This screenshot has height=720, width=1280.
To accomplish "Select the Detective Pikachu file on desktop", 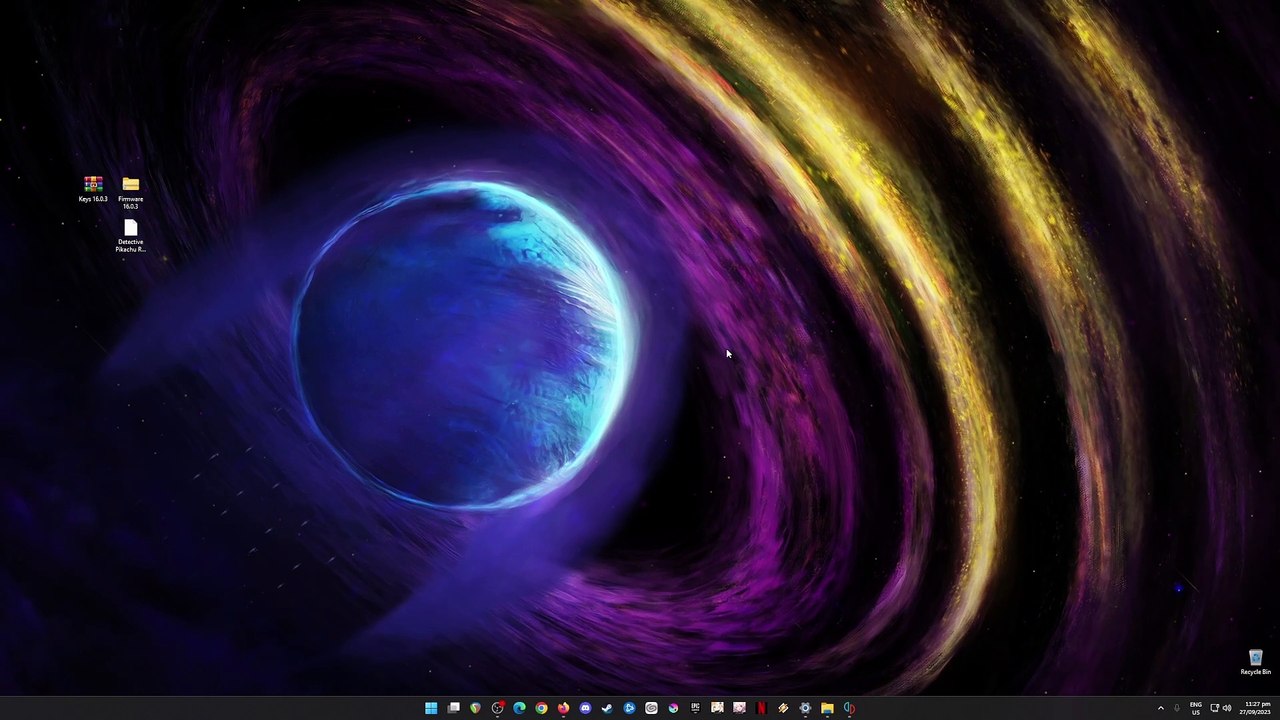I will pos(131,236).
